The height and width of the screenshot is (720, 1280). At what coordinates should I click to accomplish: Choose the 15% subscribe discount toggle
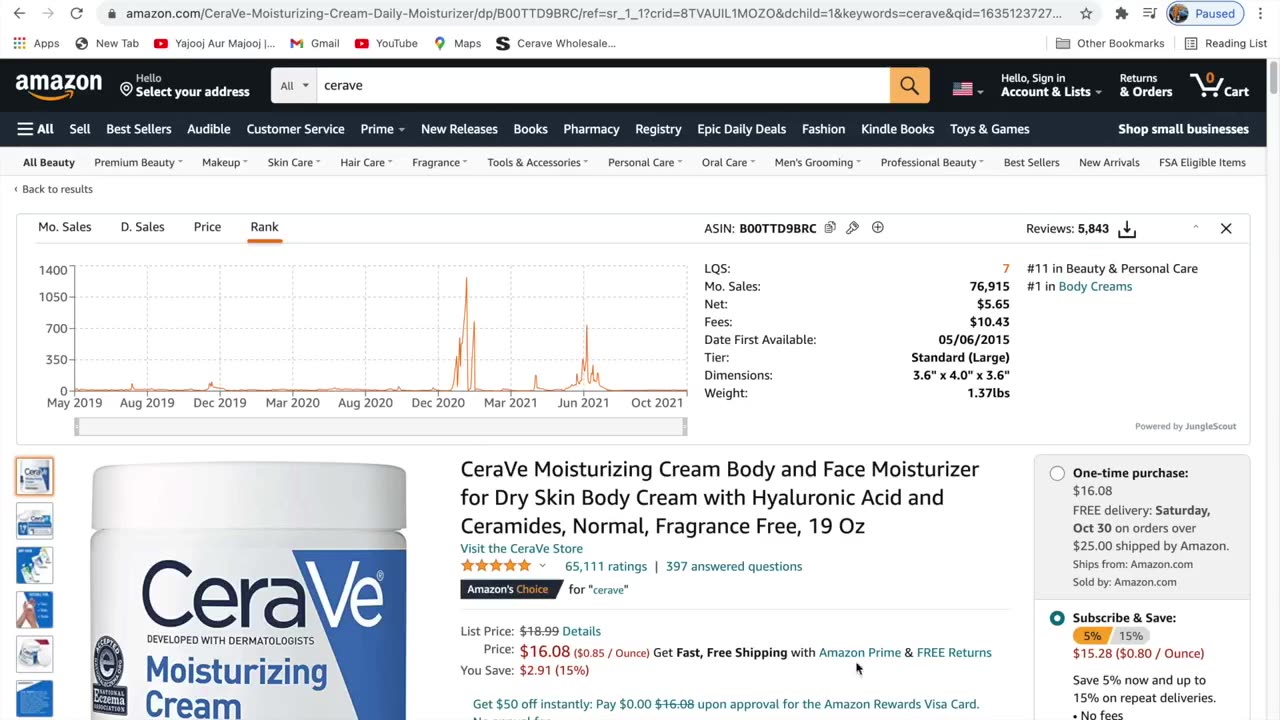1131,636
